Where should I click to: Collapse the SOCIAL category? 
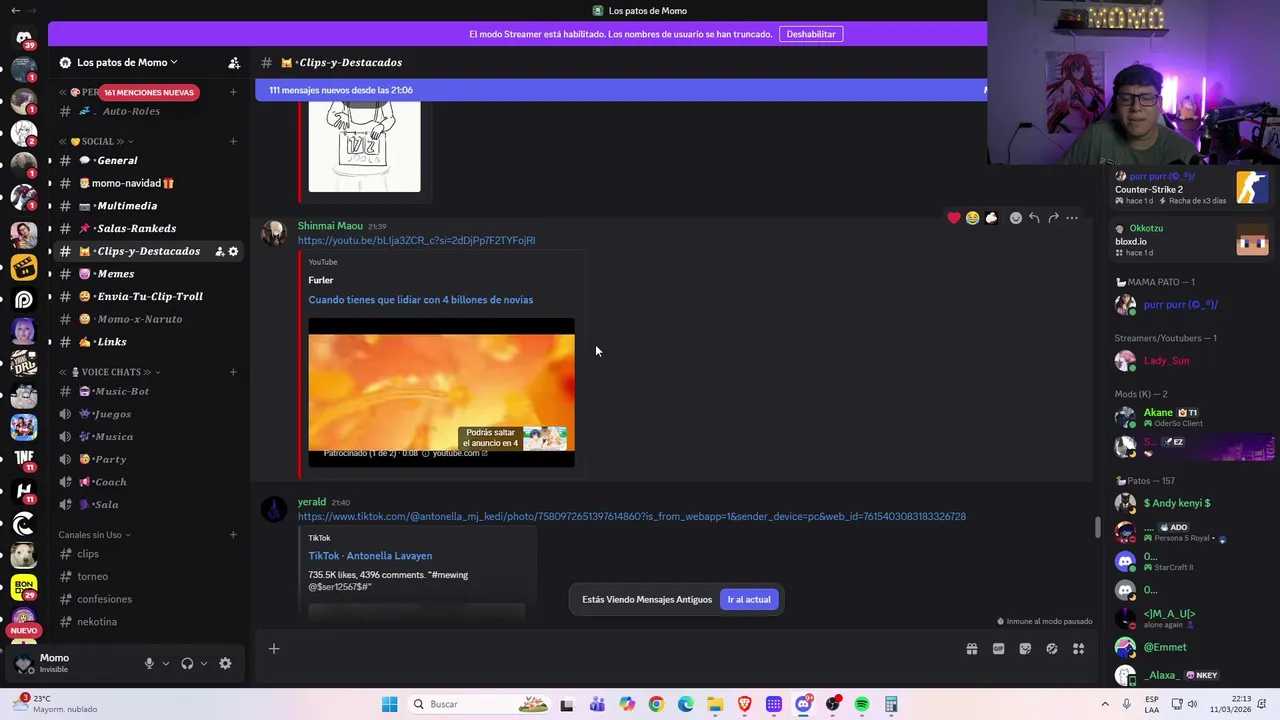[x=97, y=141]
